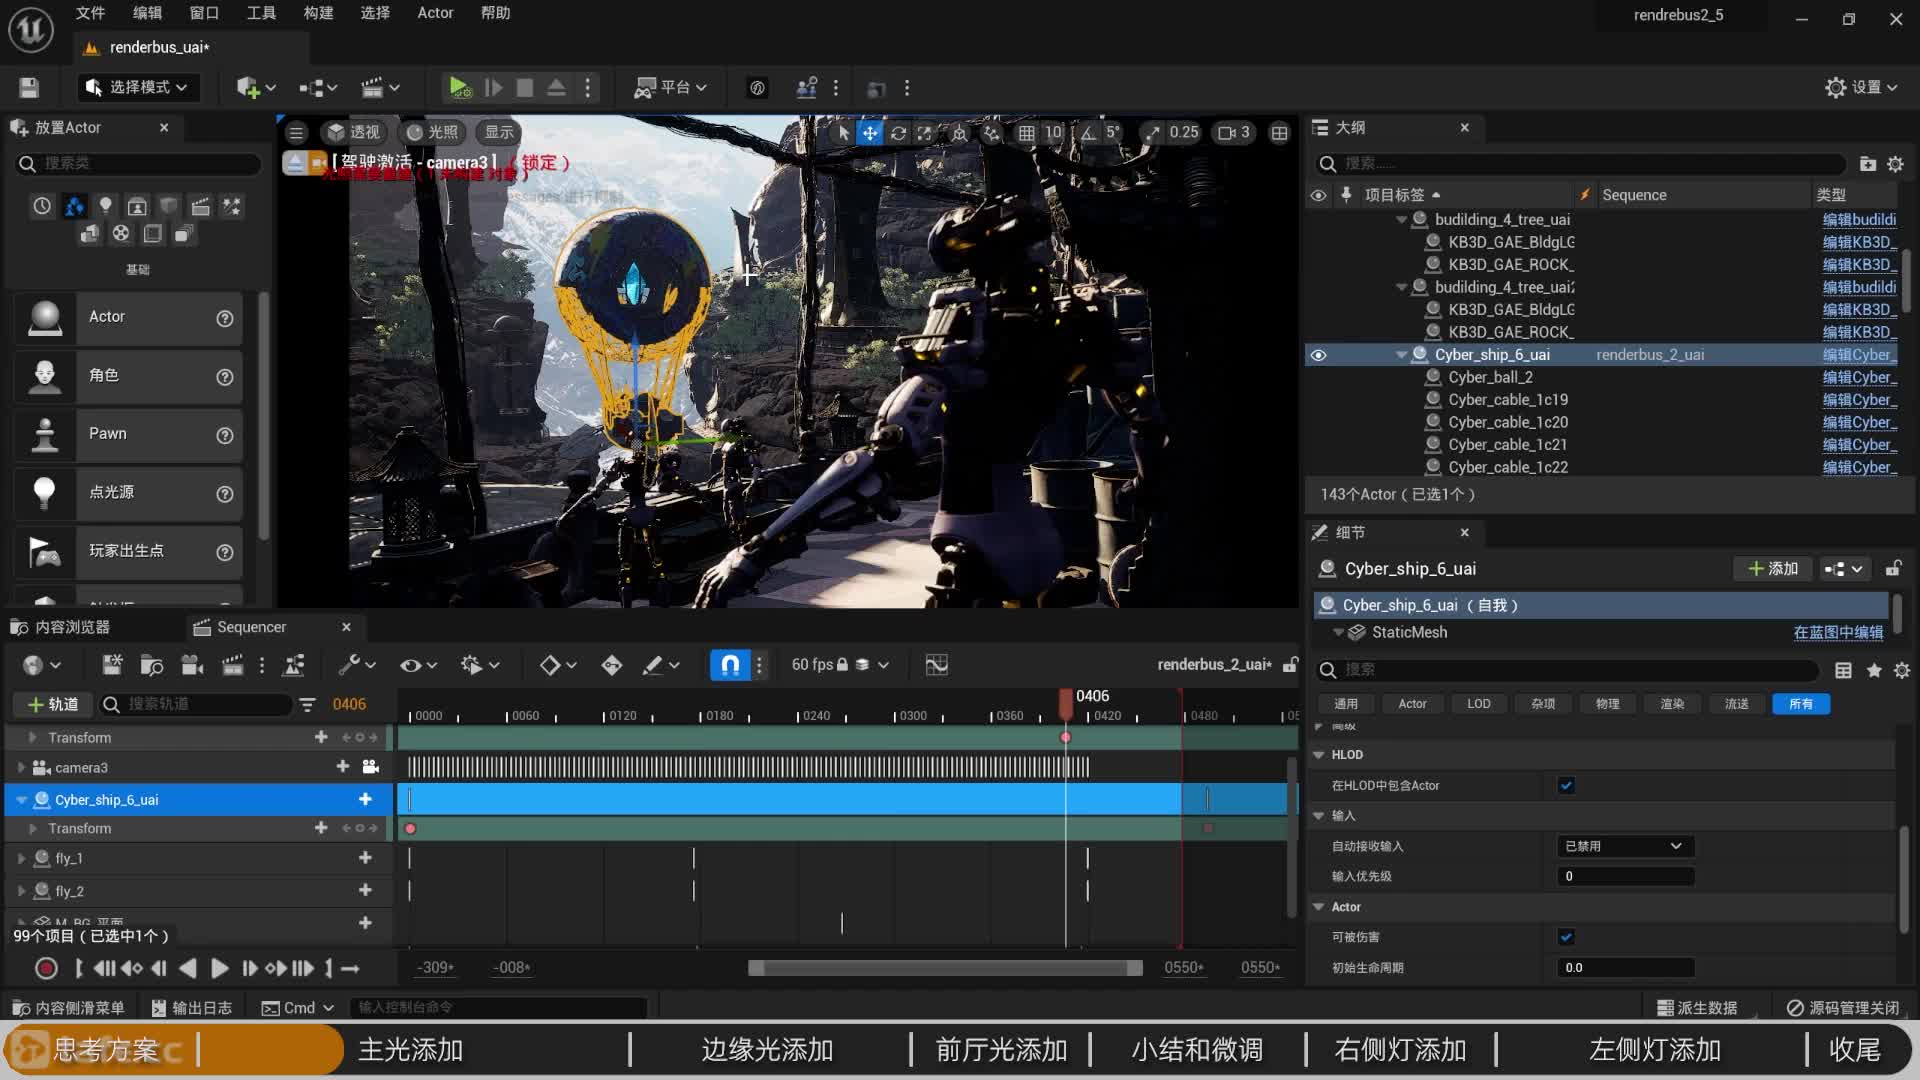Toggle rotation snap angle icon in viewport

[1088, 133]
